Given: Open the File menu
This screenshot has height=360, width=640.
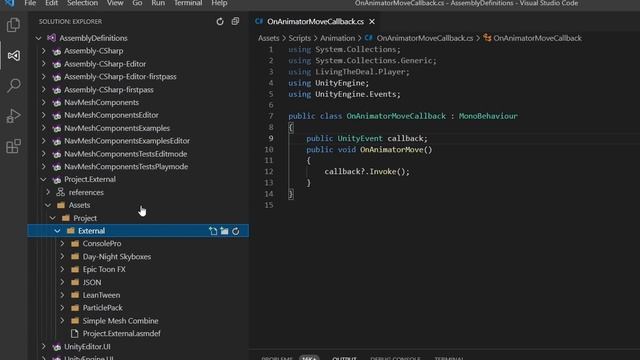Looking at the screenshot, I should [x=30, y=3].
